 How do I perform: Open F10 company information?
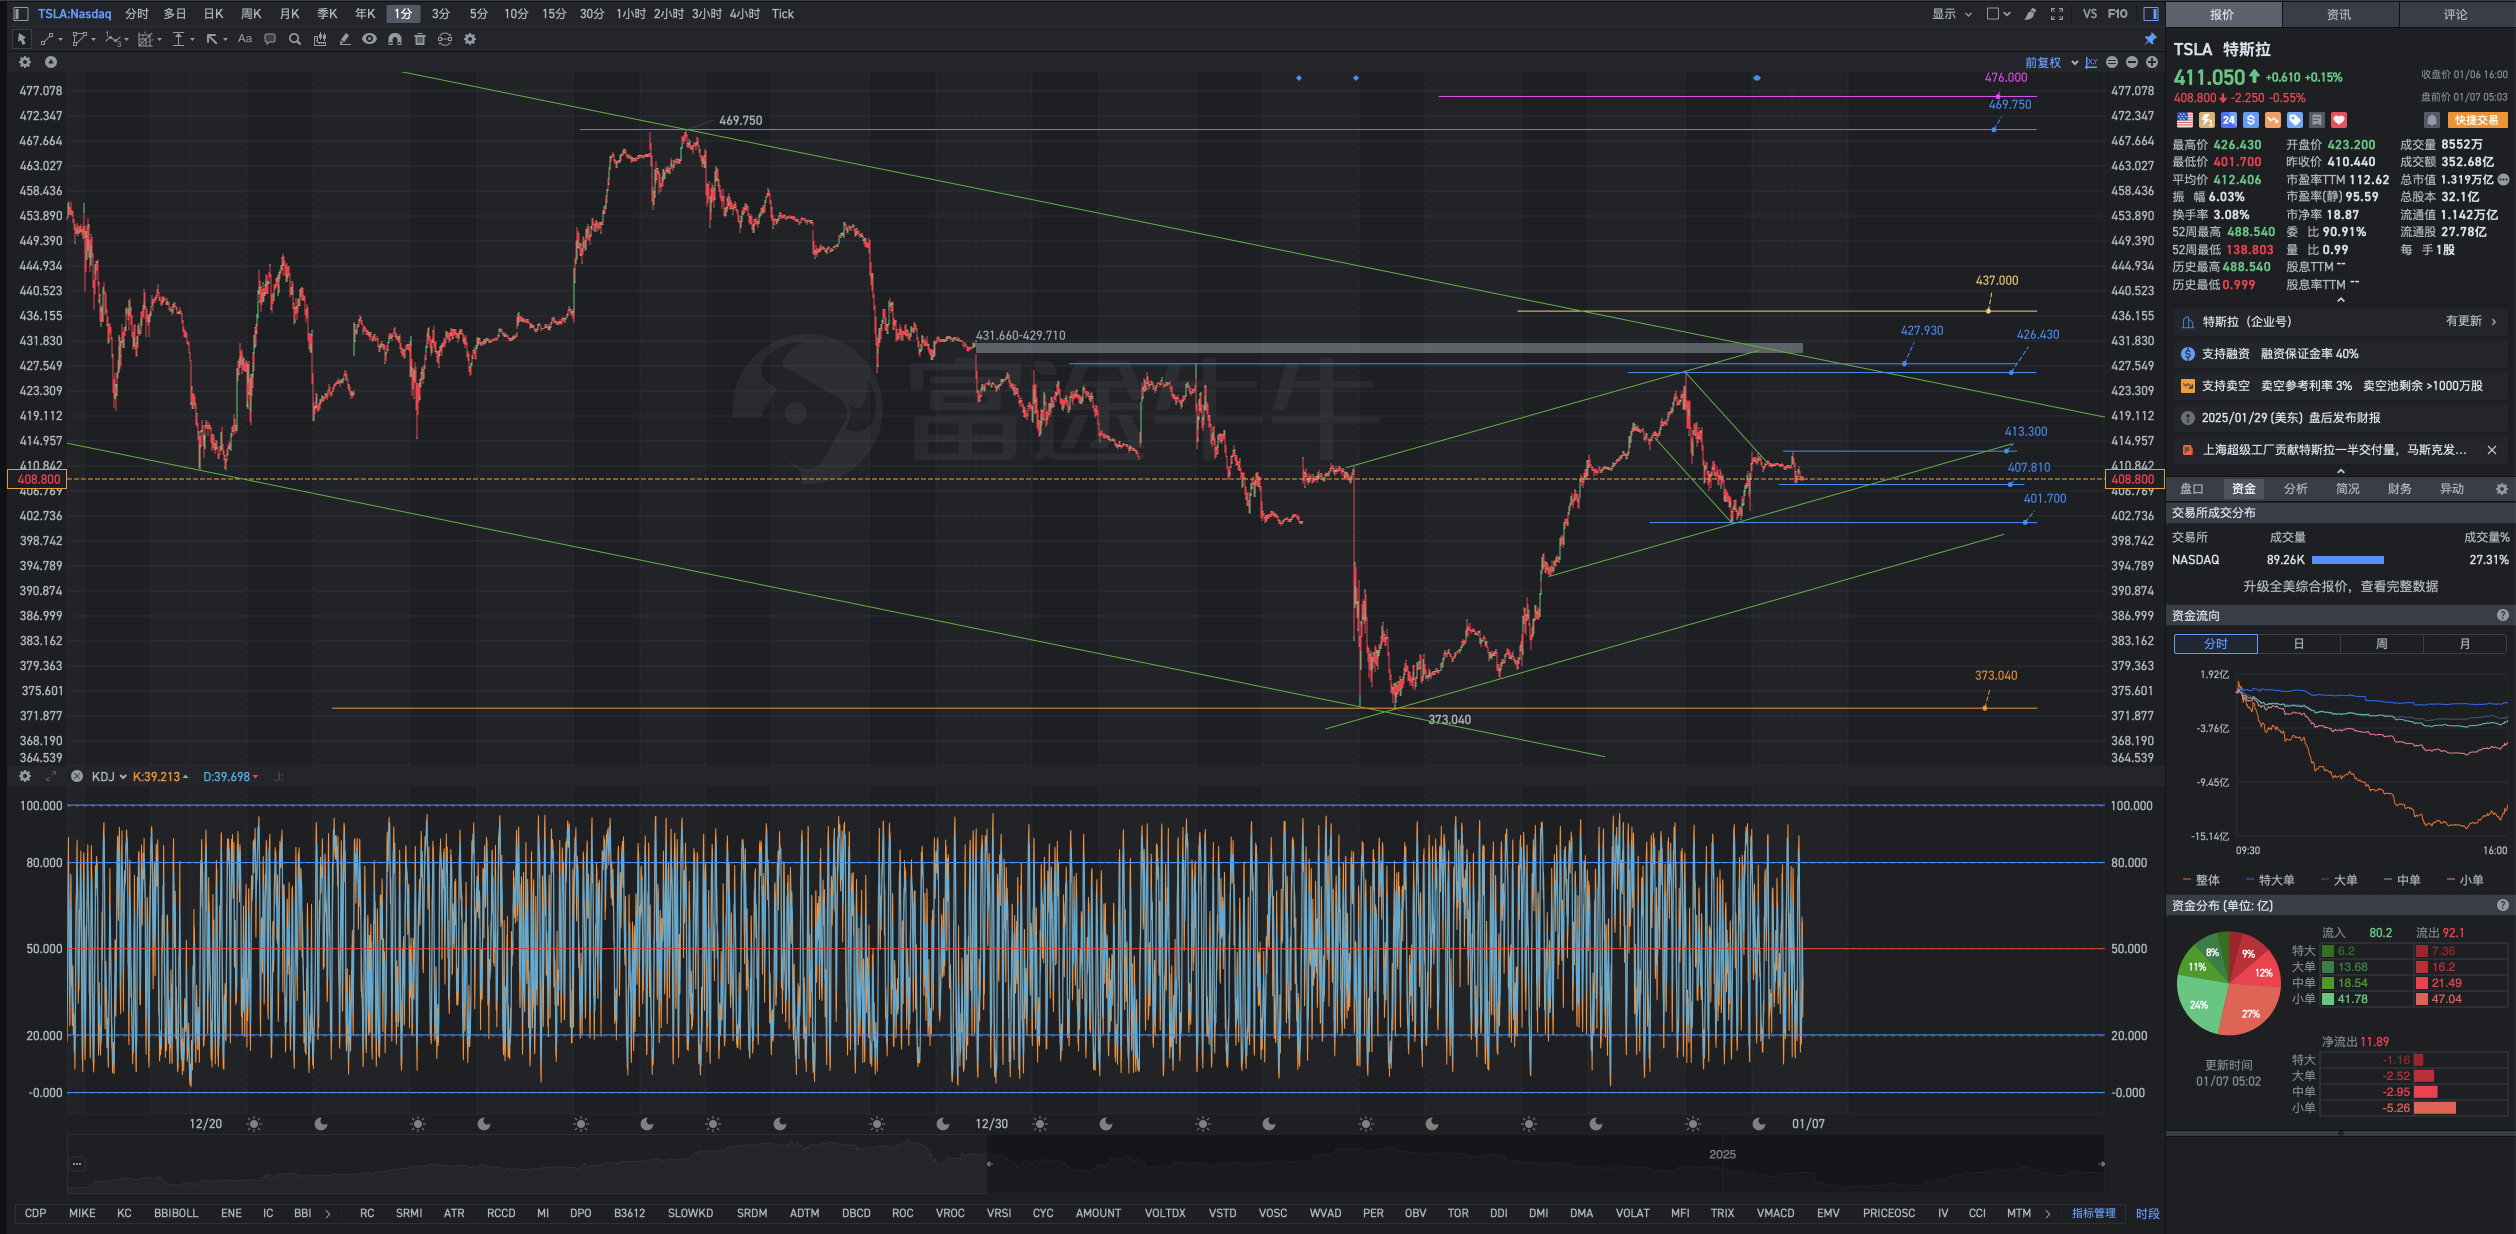coord(2118,14)
